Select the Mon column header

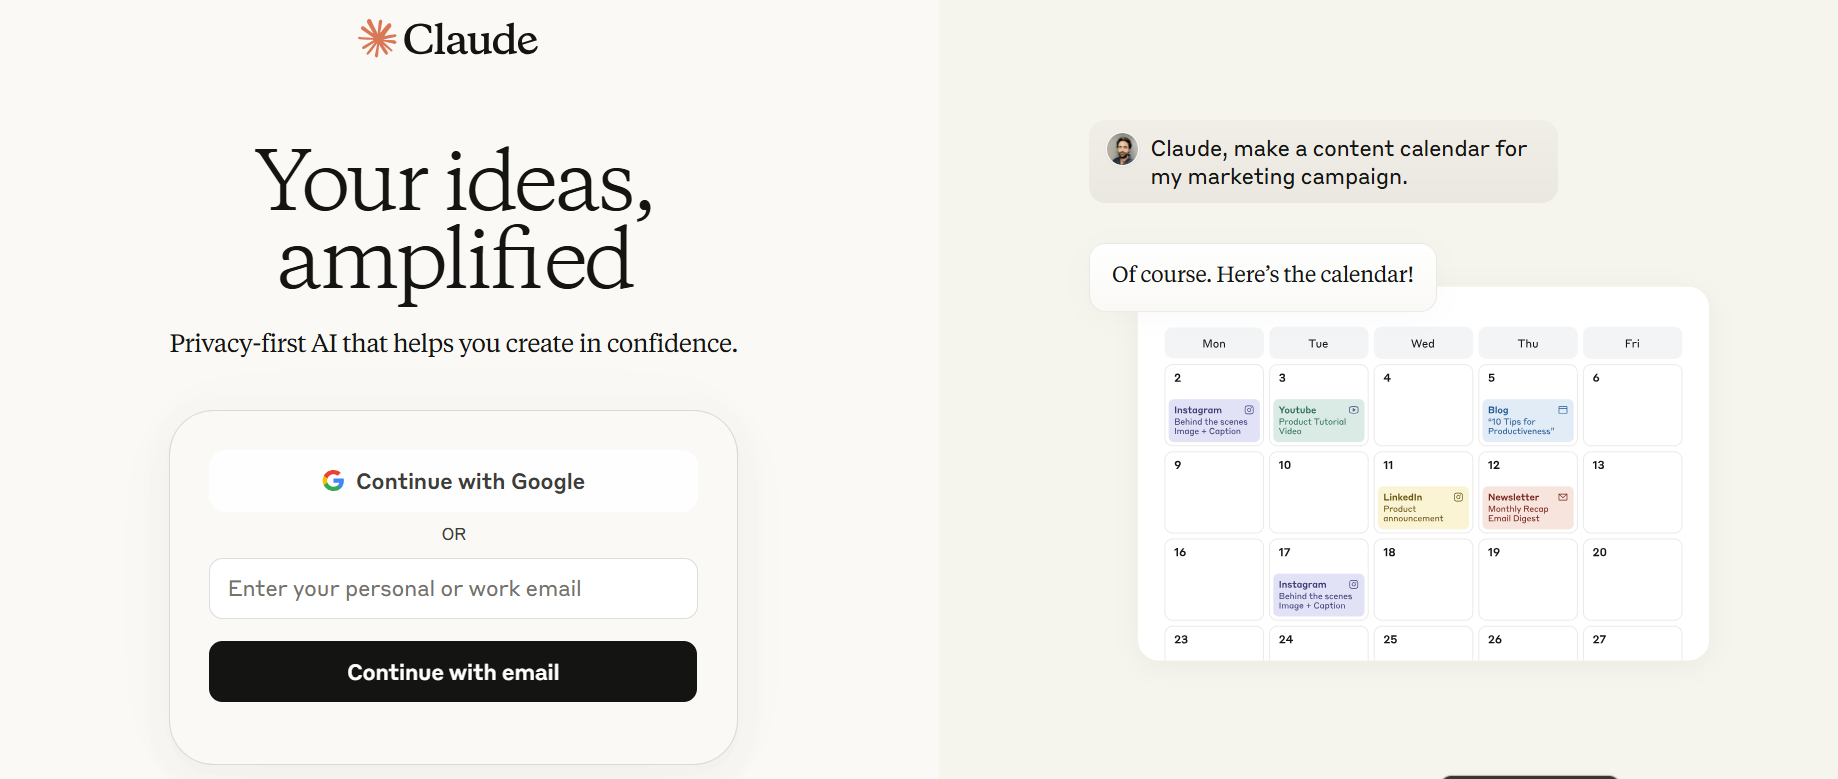pos(1213,343)
